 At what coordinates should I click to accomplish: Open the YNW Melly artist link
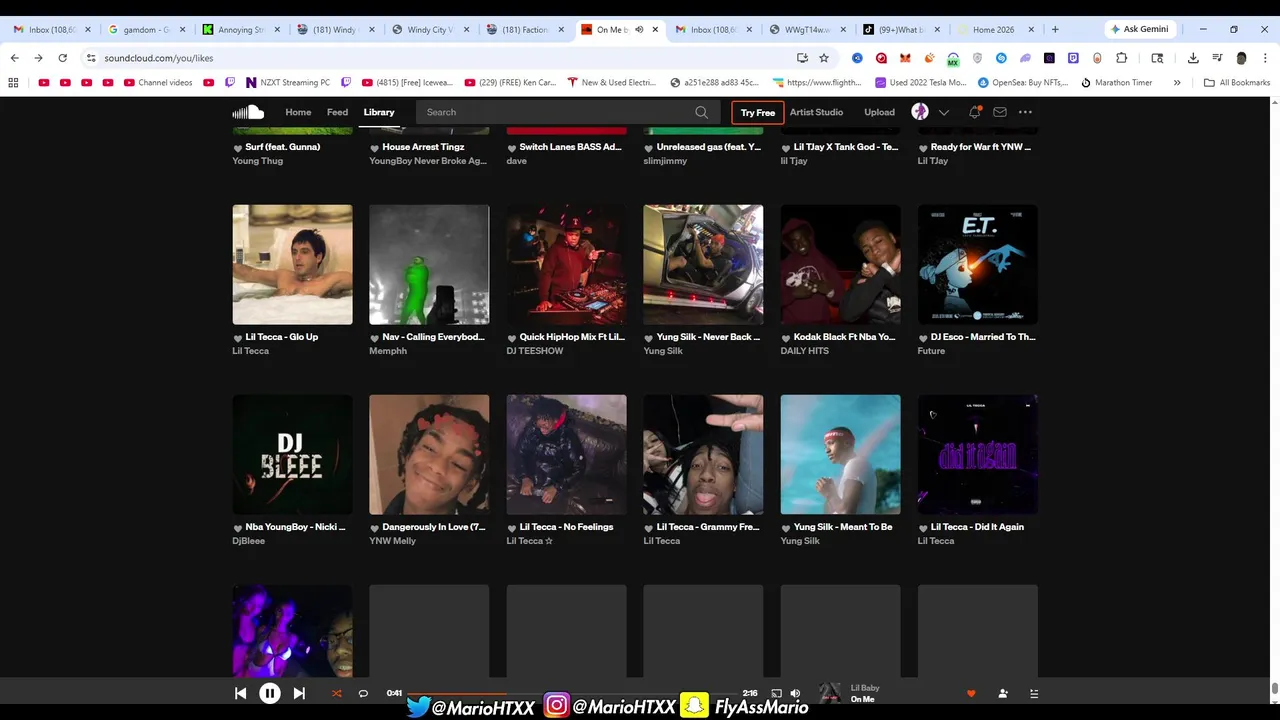tap(392, 541)
